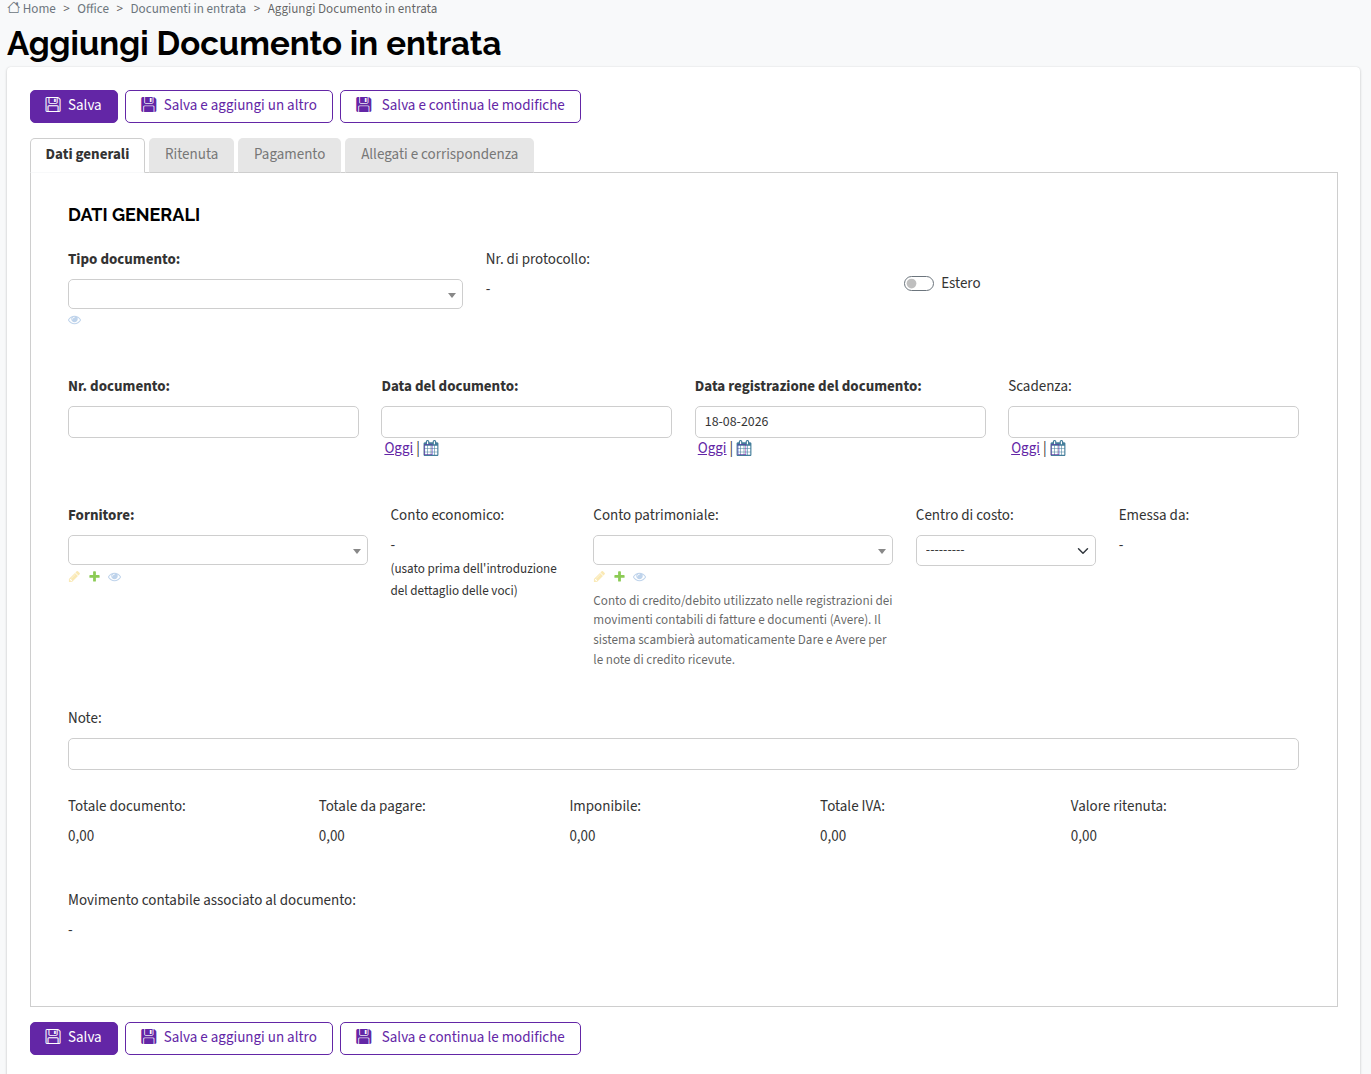Click the eye view icon under Conto patrimoniale

pyautogui.click(x=639, y=577)
